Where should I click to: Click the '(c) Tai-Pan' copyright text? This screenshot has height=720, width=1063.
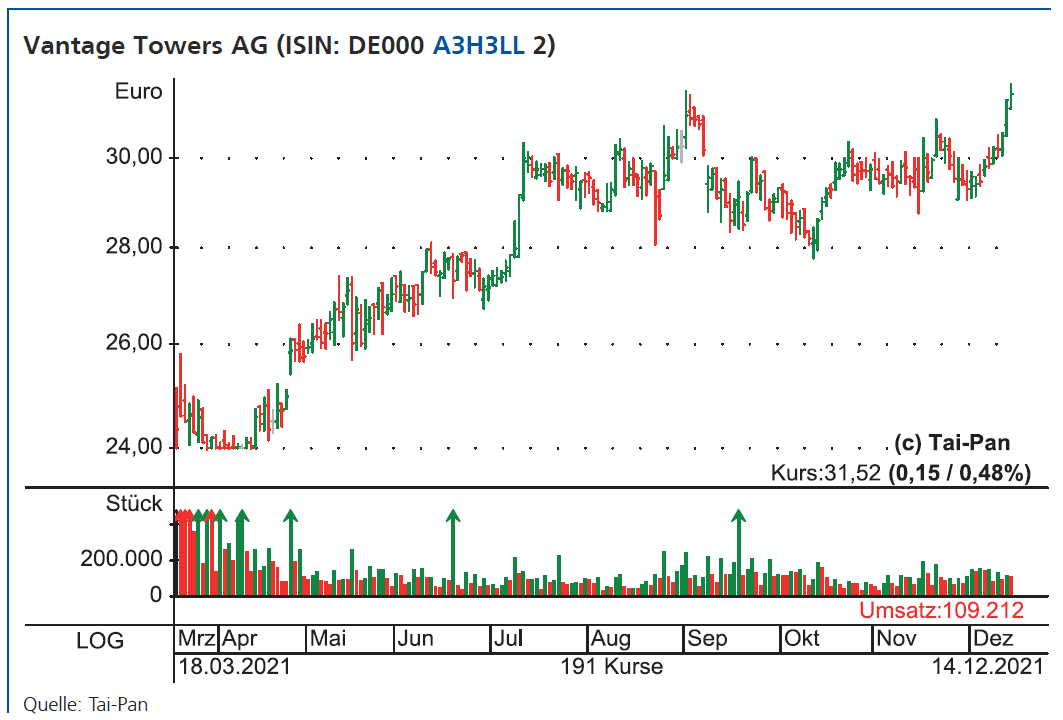tap(952, 443)
